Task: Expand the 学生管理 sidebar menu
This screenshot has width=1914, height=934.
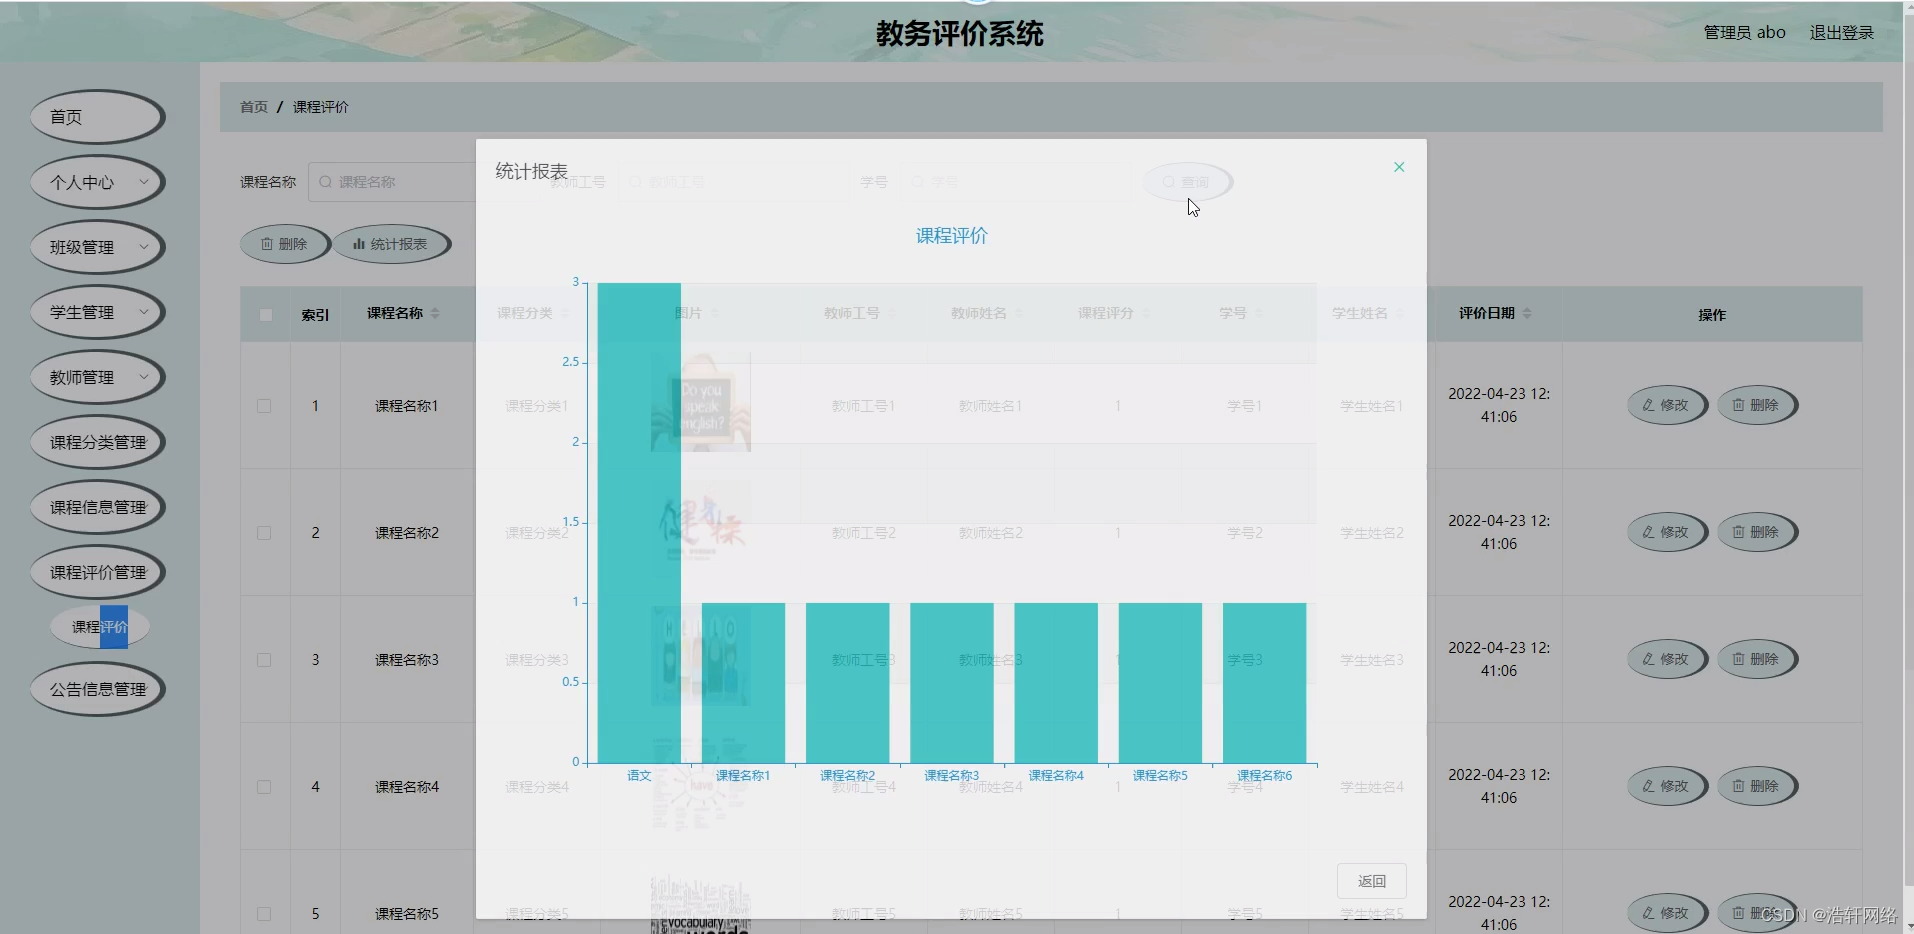Action: 96,312
